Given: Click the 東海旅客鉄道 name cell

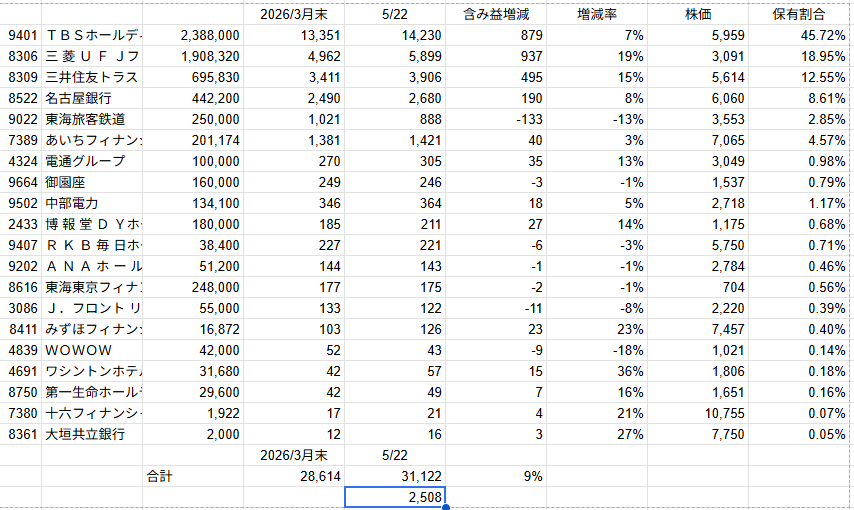Looking at the screenshot, I should [92, 119].
